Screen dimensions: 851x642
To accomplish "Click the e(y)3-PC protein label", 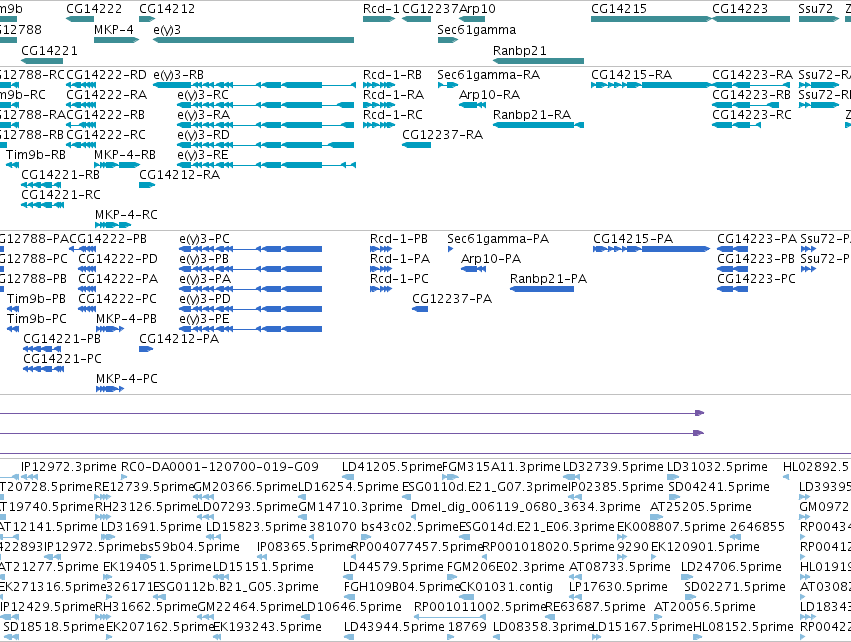I will point(205,239).
